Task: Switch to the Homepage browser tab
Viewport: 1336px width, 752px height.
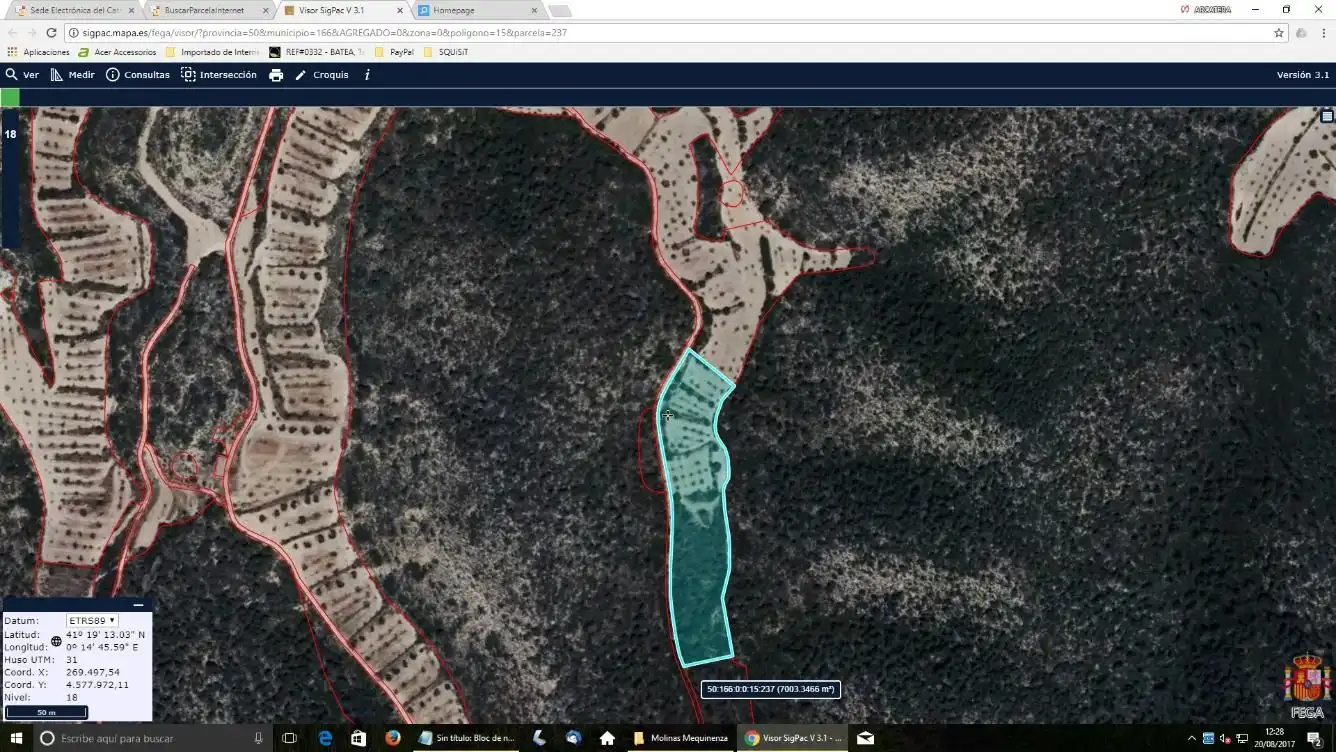Action: pos(477,10)
